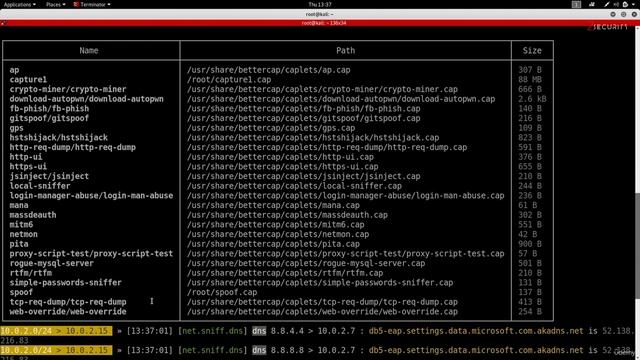Click the terminal vertical scrollbar thumb

(x=637, y=245)
